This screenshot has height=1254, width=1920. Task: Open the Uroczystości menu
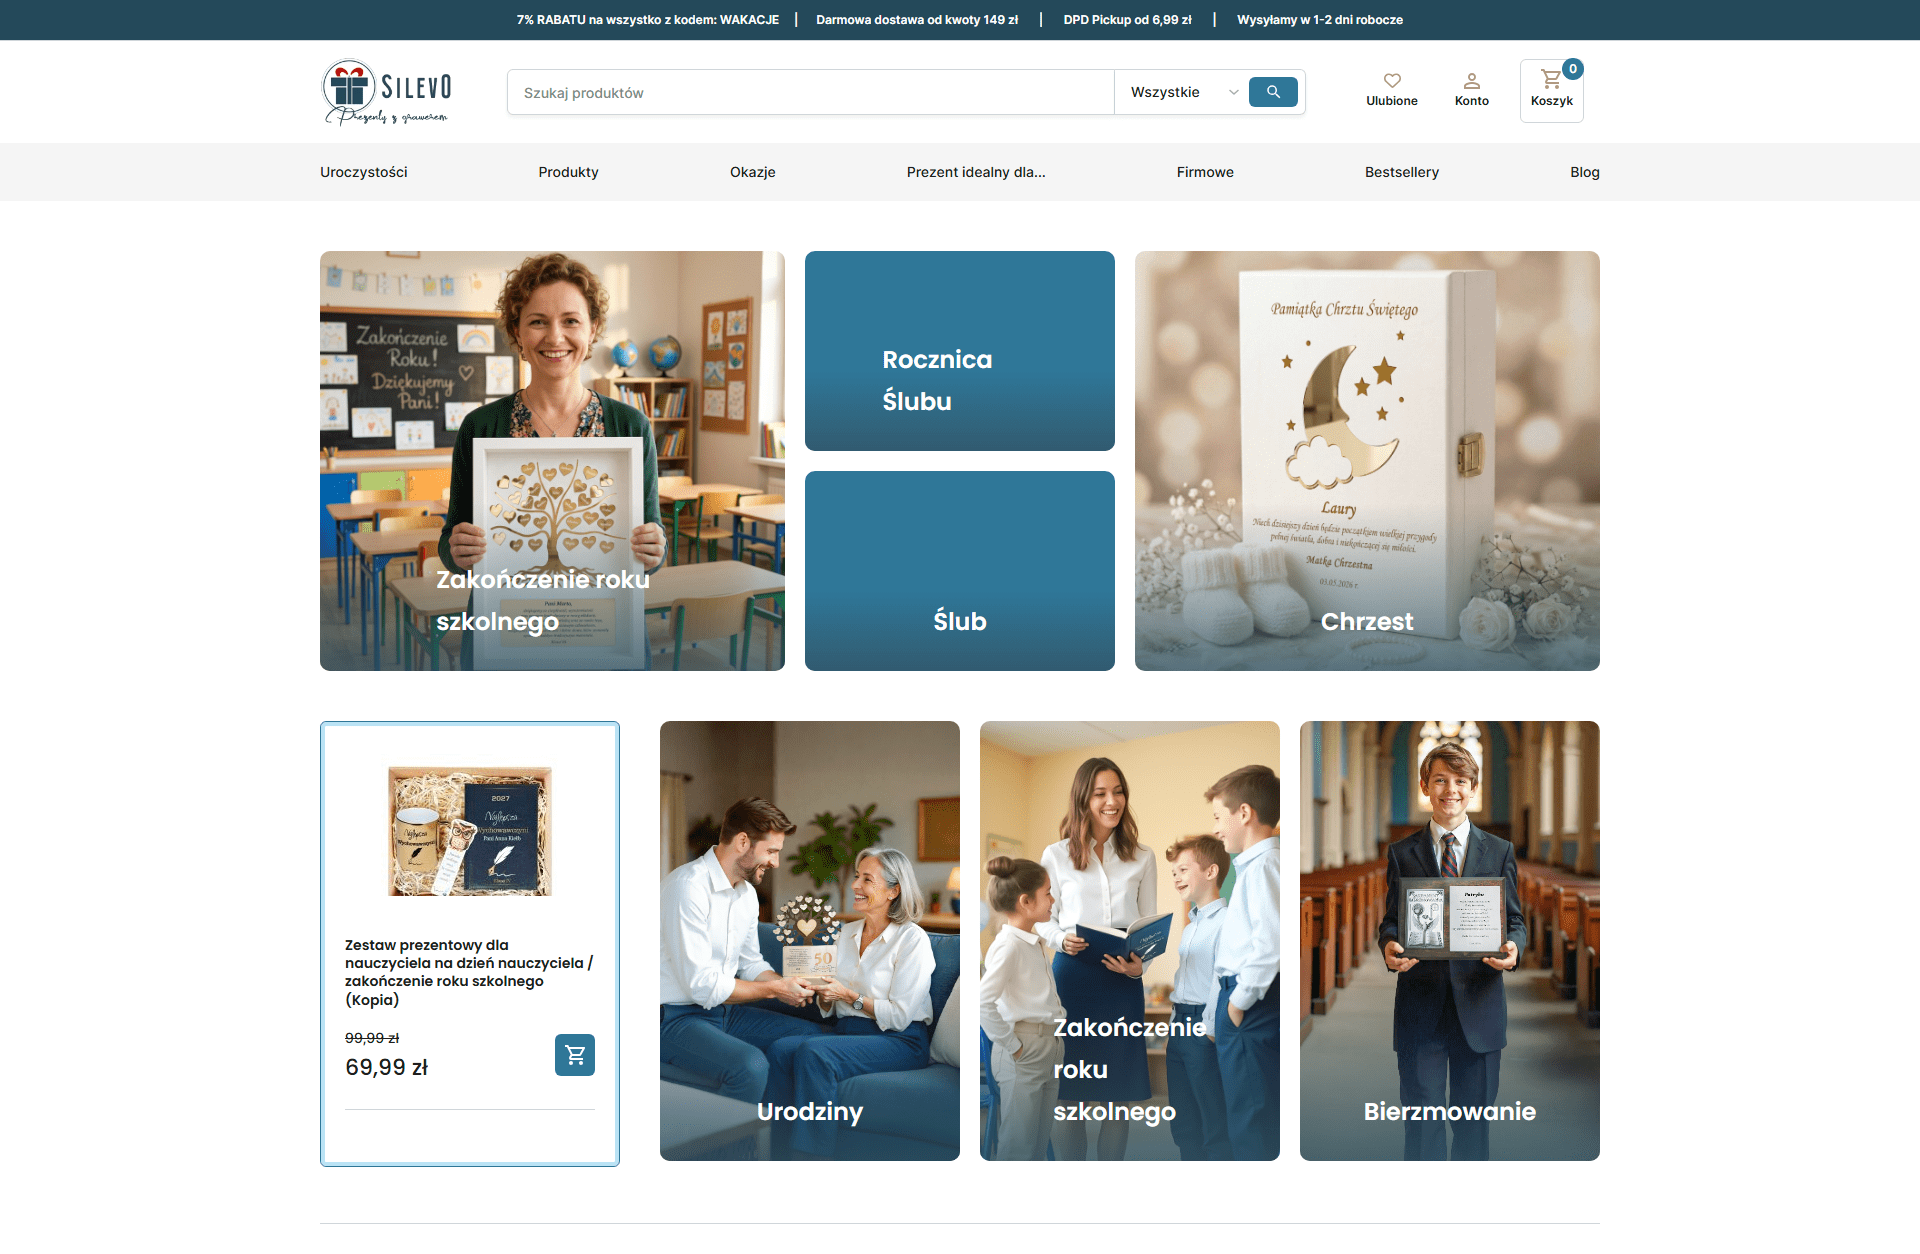point(364,172)
